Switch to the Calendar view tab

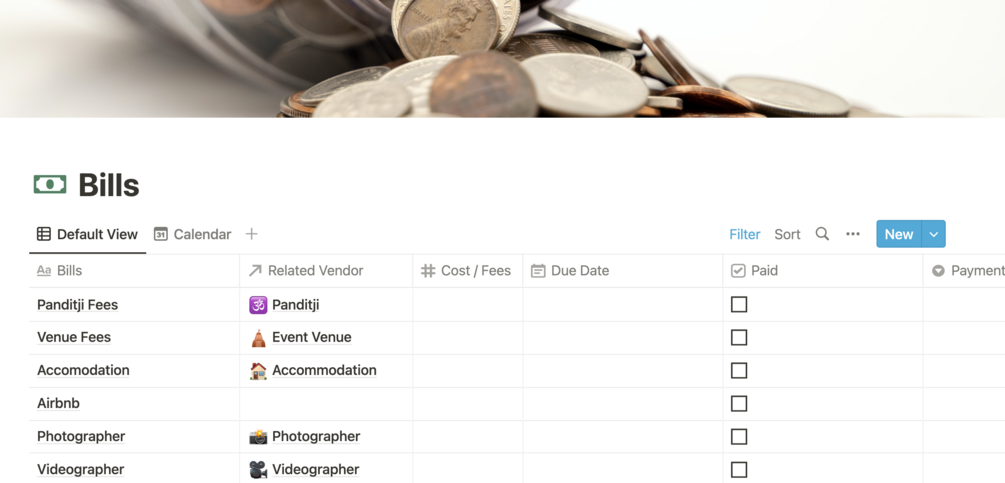pos(192,234)
